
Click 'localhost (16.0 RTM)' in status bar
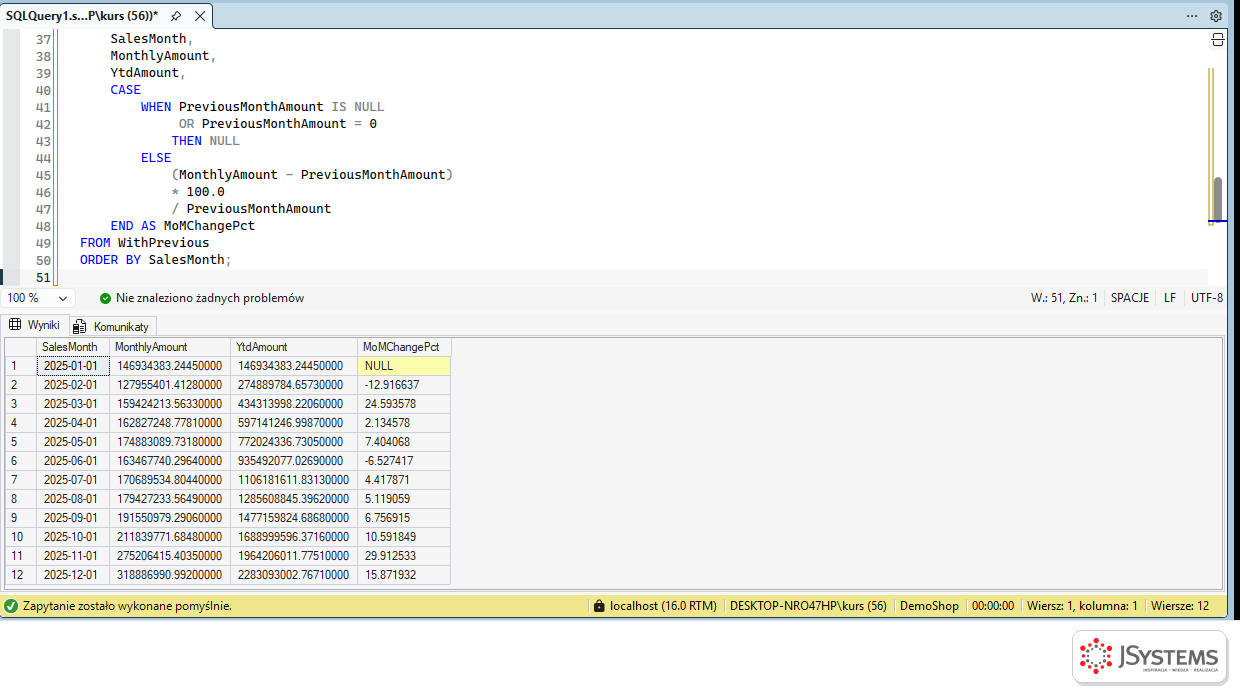coord(663,606)
